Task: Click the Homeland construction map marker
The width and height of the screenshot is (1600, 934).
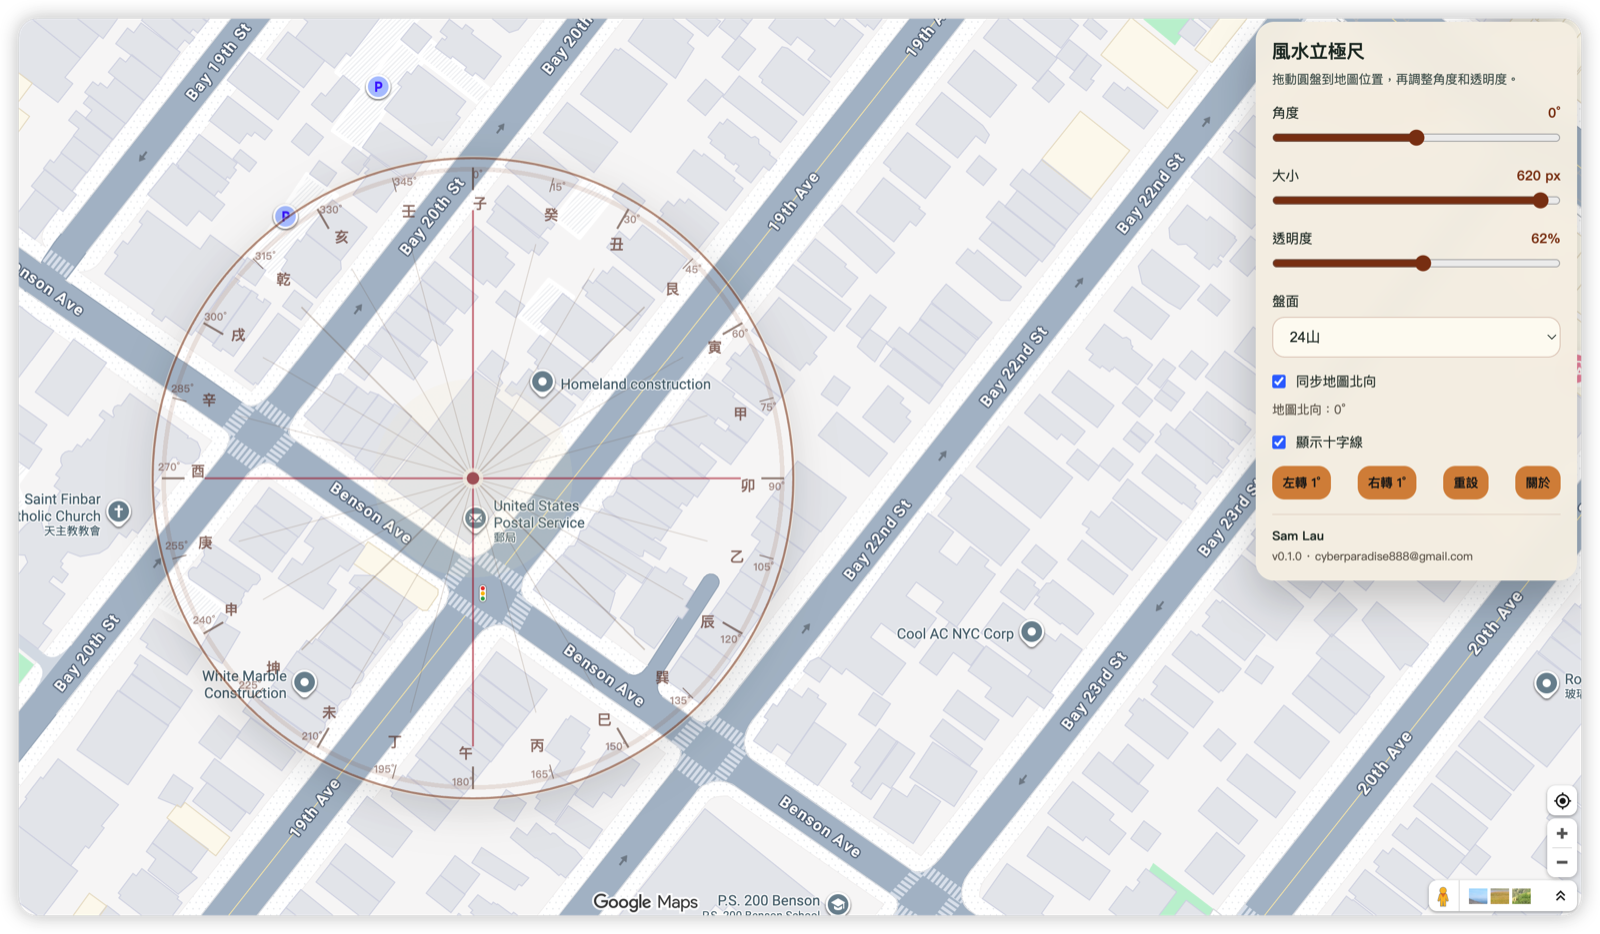Action: tap(541, 382)
